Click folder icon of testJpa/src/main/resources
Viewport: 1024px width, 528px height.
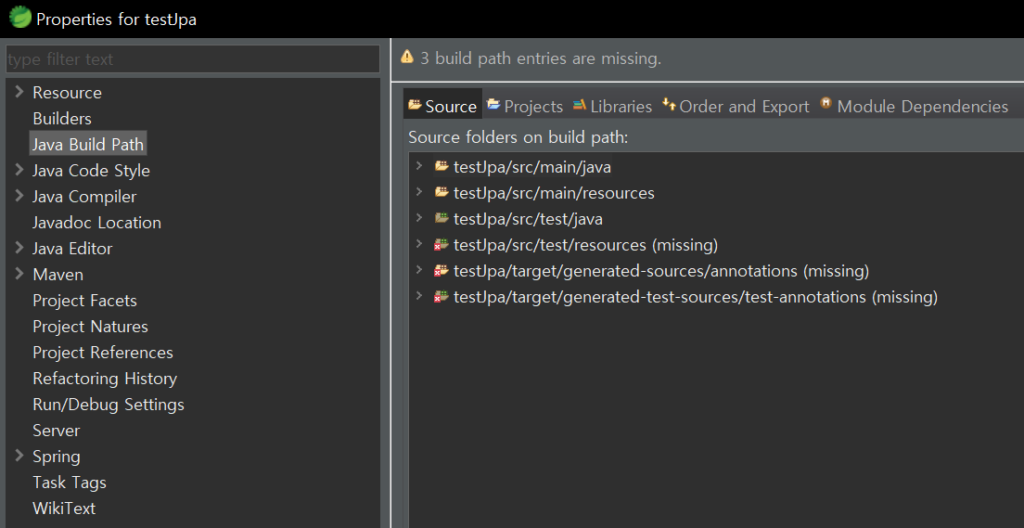tap(441, 193)
